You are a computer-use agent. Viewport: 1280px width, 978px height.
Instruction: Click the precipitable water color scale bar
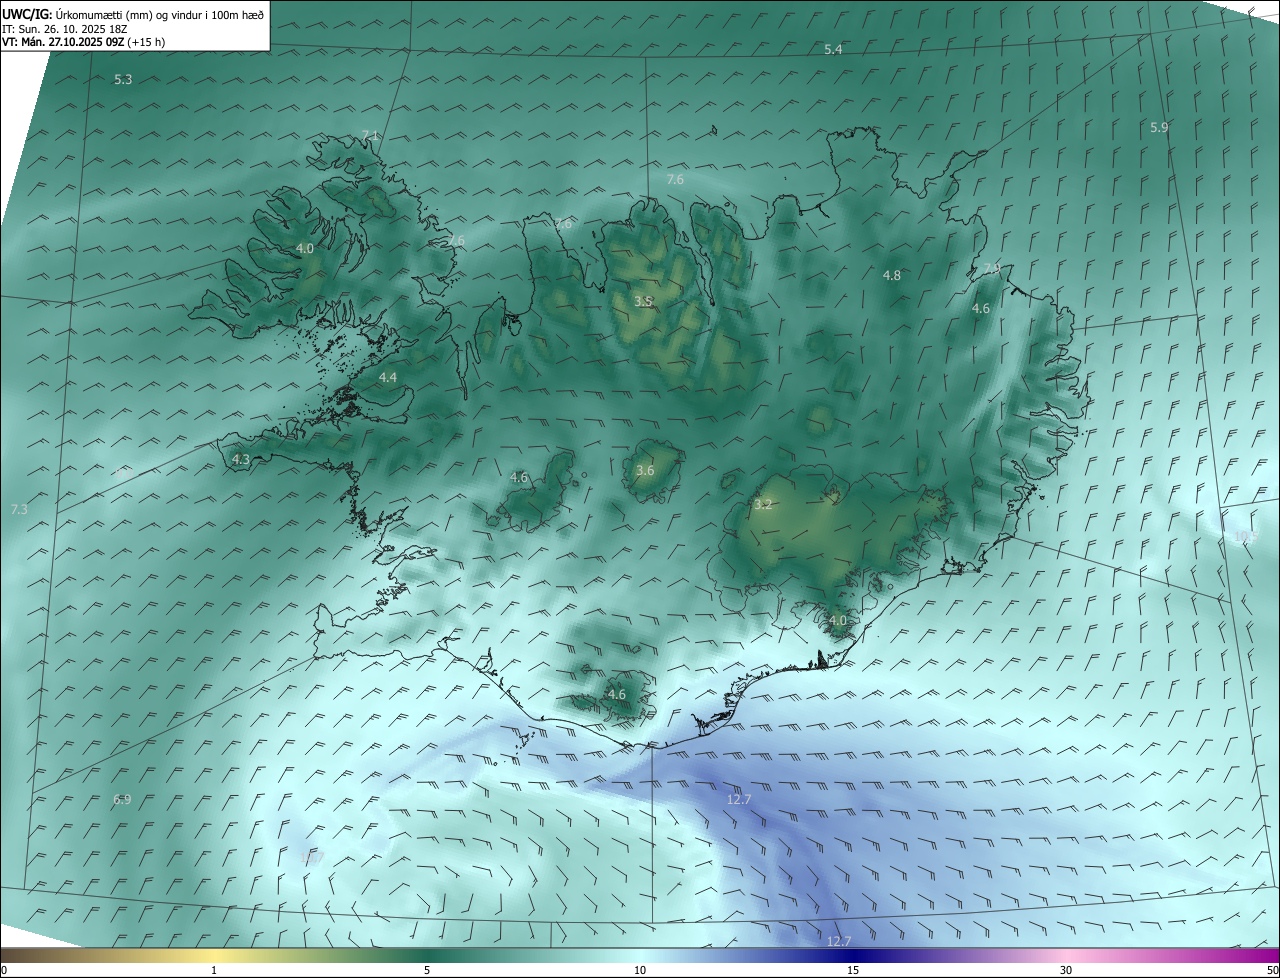pos(640,955)
